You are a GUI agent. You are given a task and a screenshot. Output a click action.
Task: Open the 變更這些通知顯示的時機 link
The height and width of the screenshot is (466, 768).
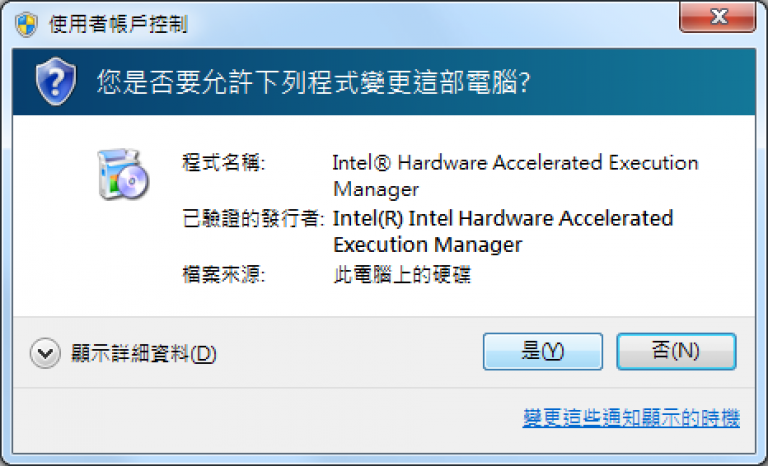click(x=631, y=418)
